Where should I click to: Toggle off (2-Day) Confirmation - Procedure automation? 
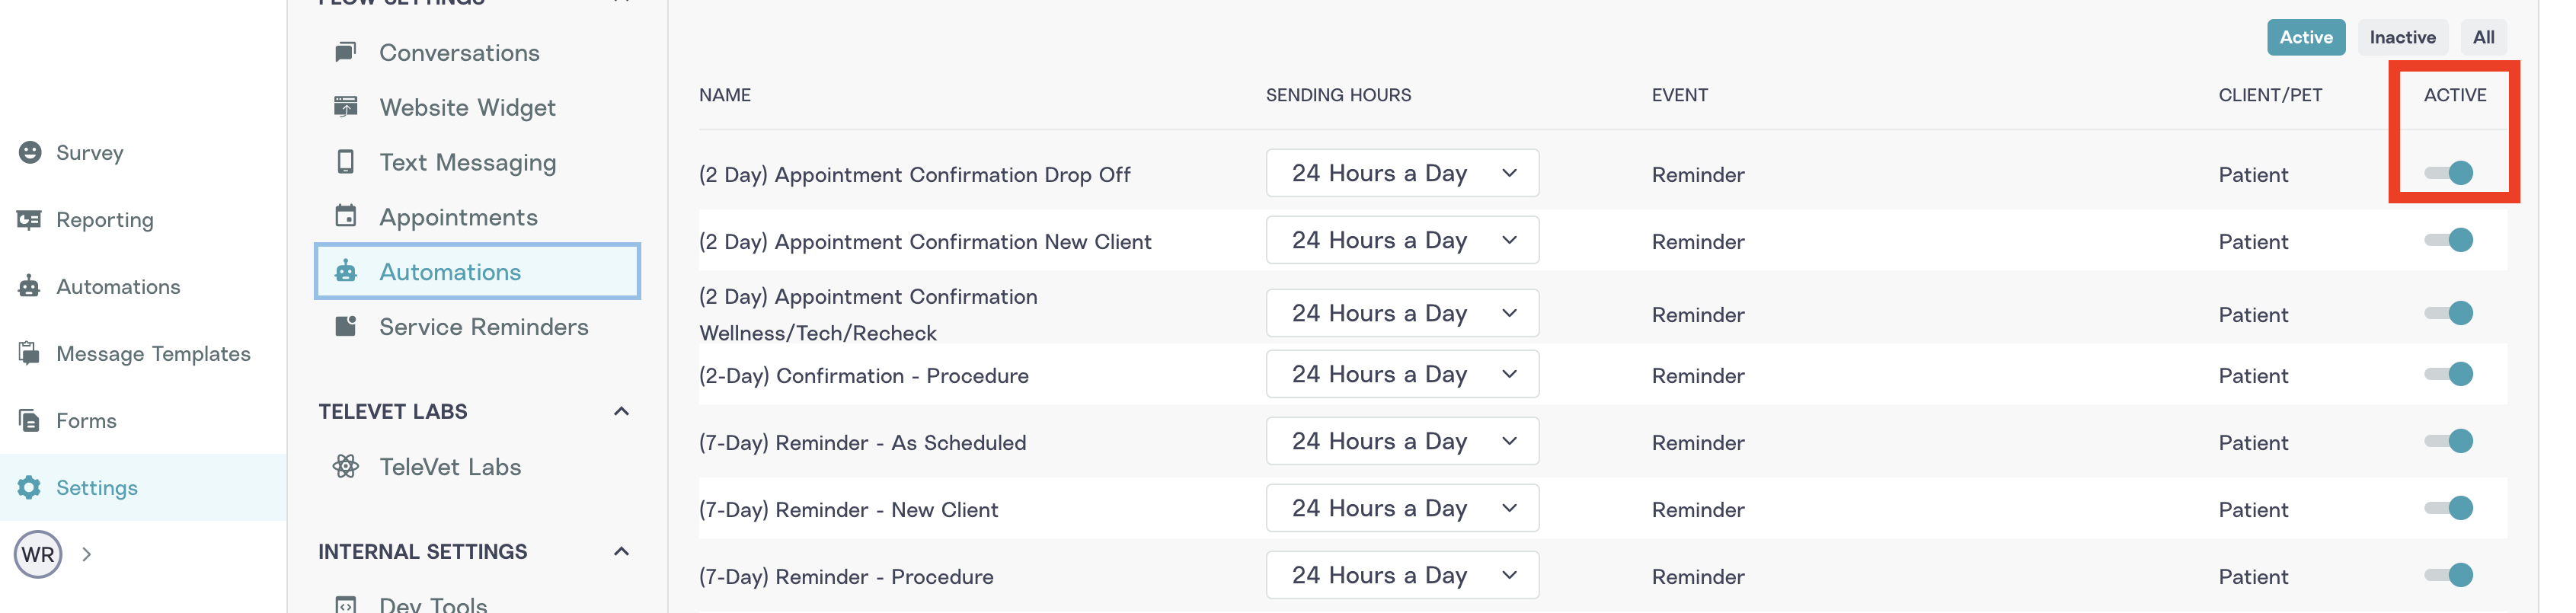click(x=2448, y=374)
